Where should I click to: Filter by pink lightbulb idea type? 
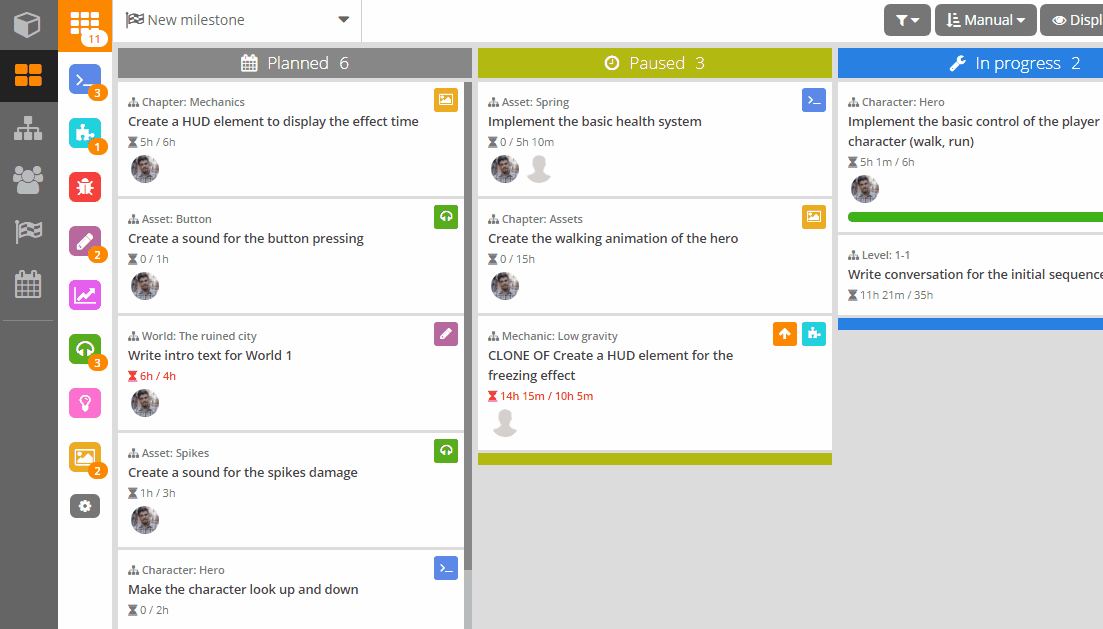click(x=85, y=403)
